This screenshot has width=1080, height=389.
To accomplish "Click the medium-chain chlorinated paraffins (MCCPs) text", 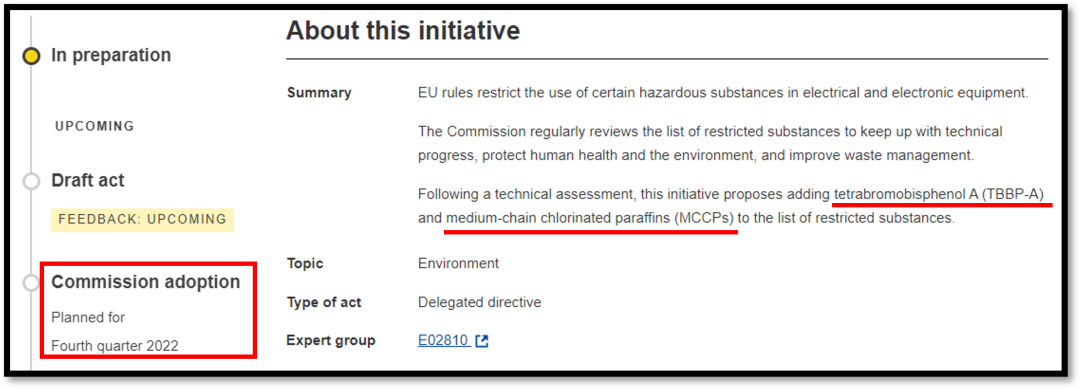I will click(590, 220).
